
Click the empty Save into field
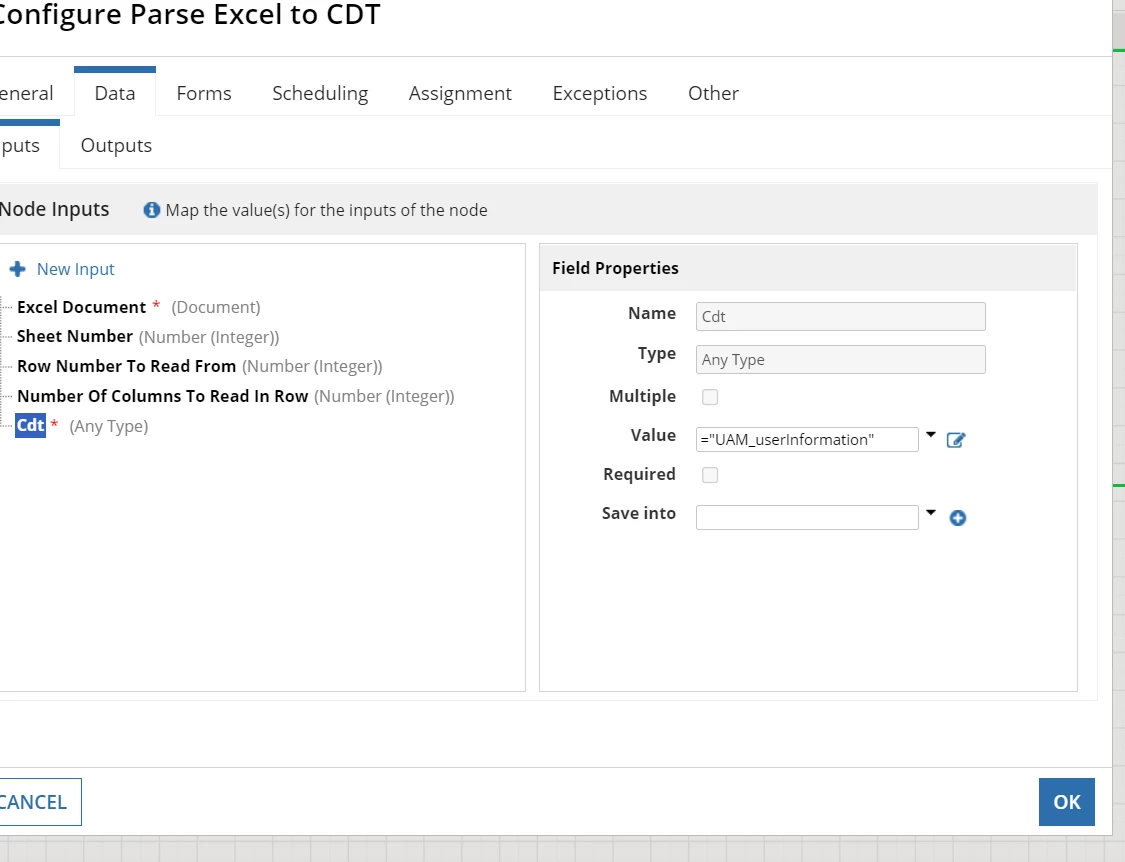[806, 517]
